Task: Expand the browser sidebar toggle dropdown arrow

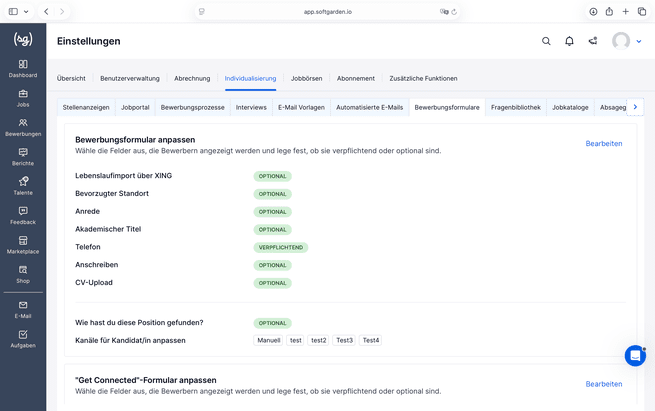Action: [26, 12]
